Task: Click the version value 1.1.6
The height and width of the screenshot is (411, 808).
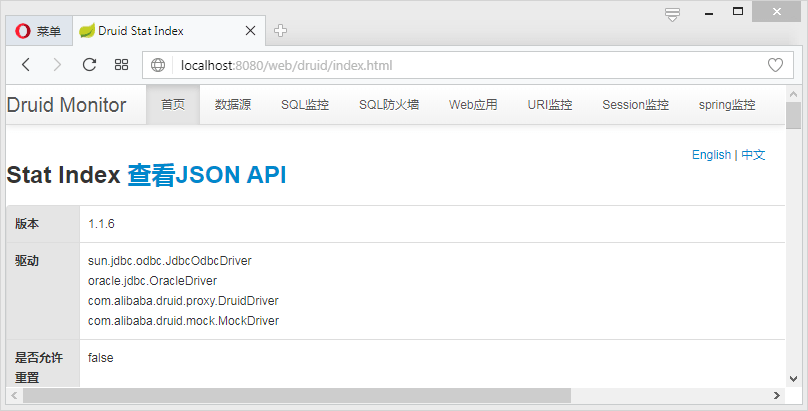Action: [x=101, y=224]
